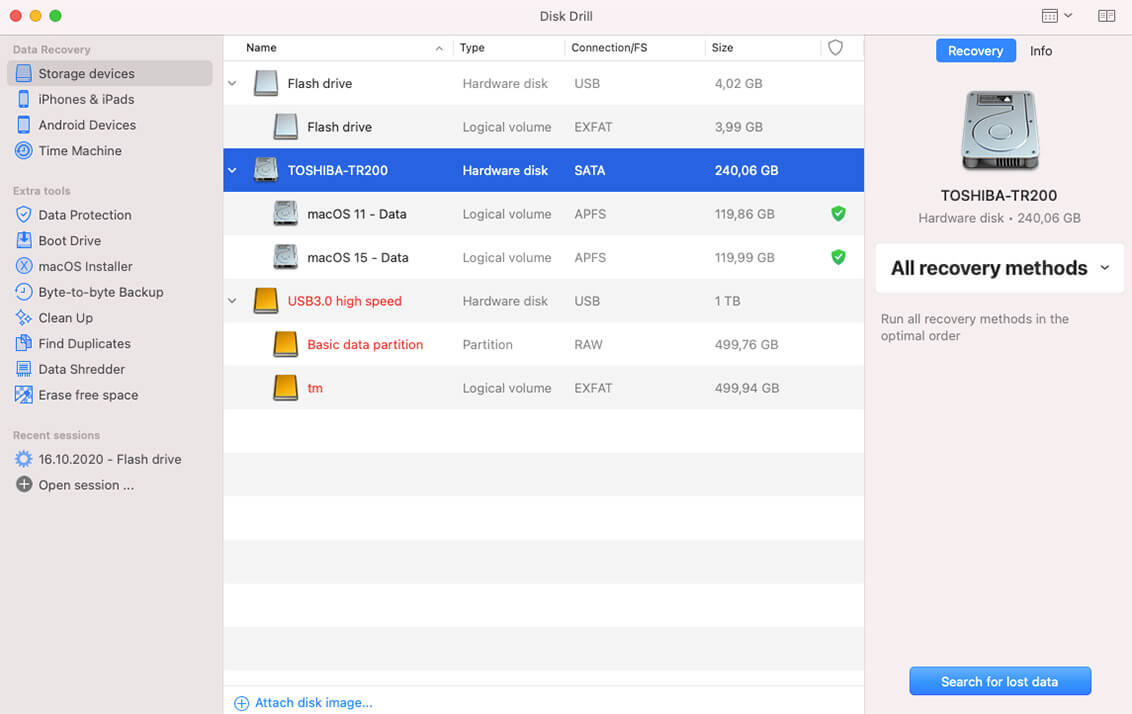Click green shield for macOS 15 - Data
Viewport: 1132px width, 714px height.
(838, 257)
